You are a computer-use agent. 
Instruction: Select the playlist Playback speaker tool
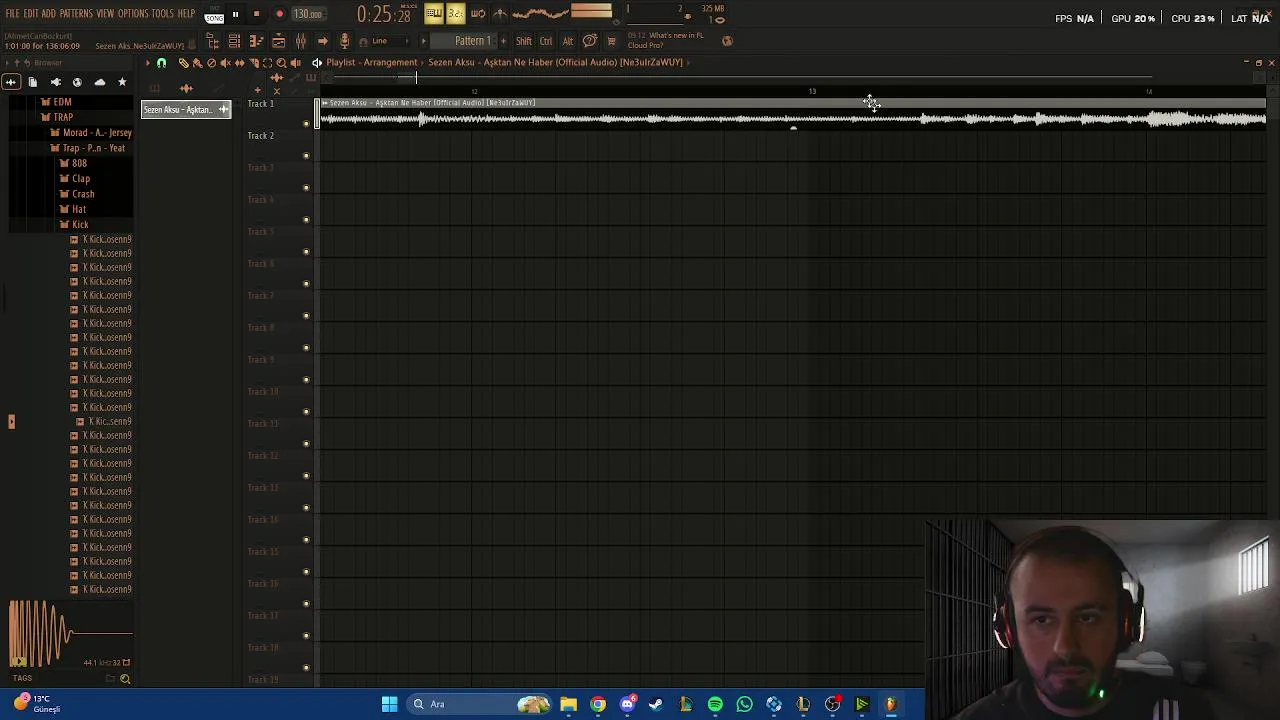pos(295,63)
